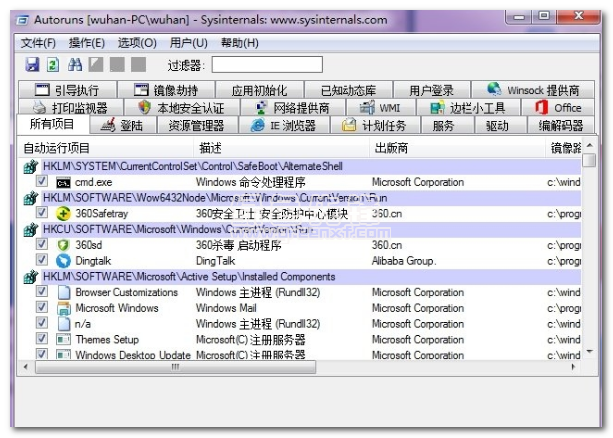This screenshot has height=438, width=613.
Task: Click the vertical scrollbar down arrow
Action: [590, 351]
